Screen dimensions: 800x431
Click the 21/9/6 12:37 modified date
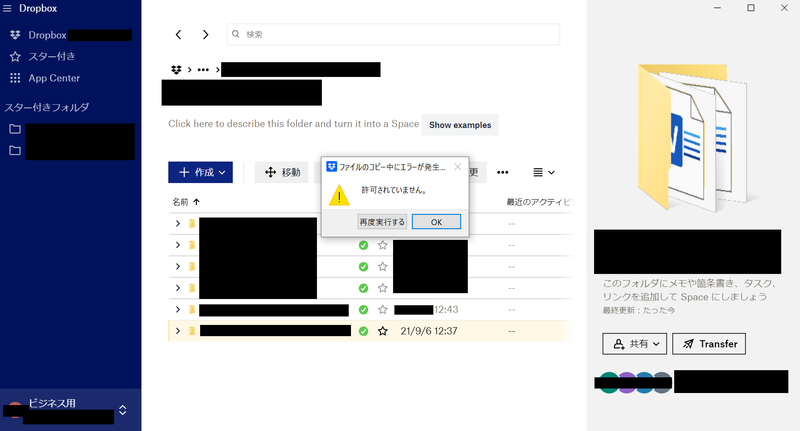pyautogui.click(x=429, y=331)
